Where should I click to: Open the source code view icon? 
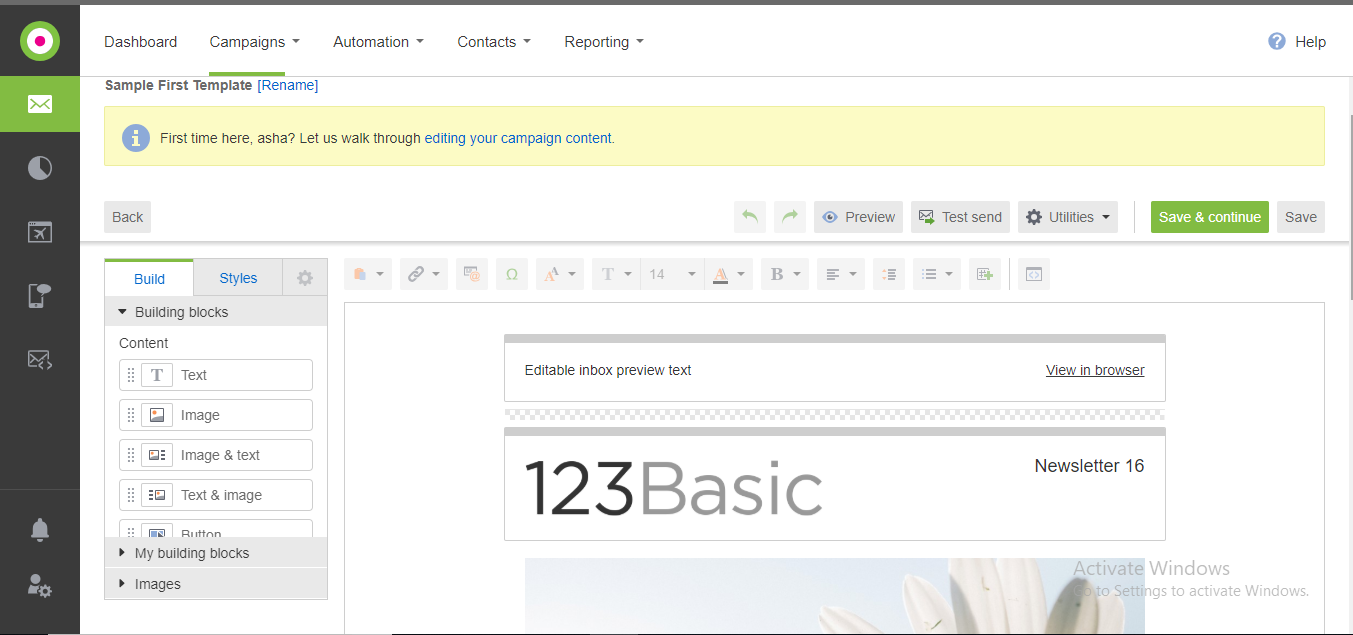(1034, 274)
